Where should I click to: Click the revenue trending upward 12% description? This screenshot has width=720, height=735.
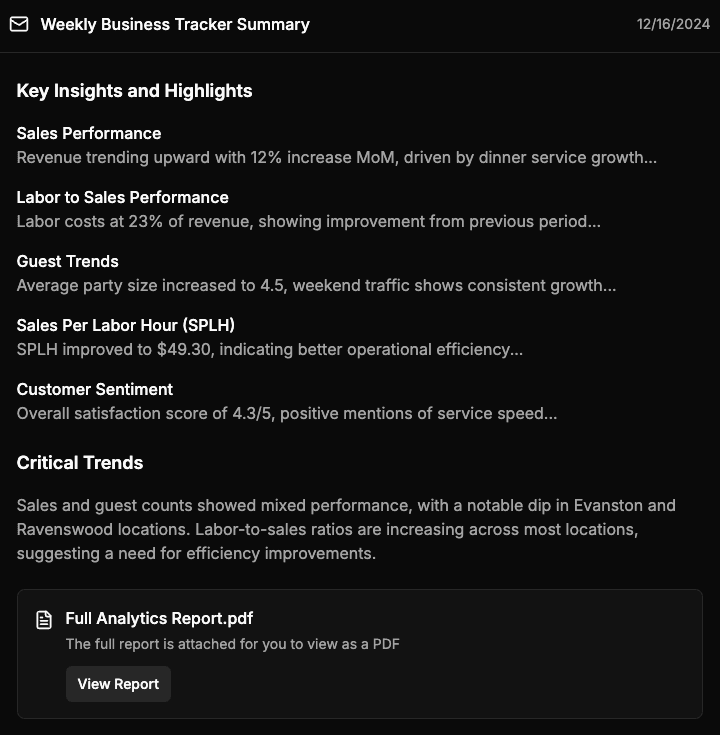336,158
